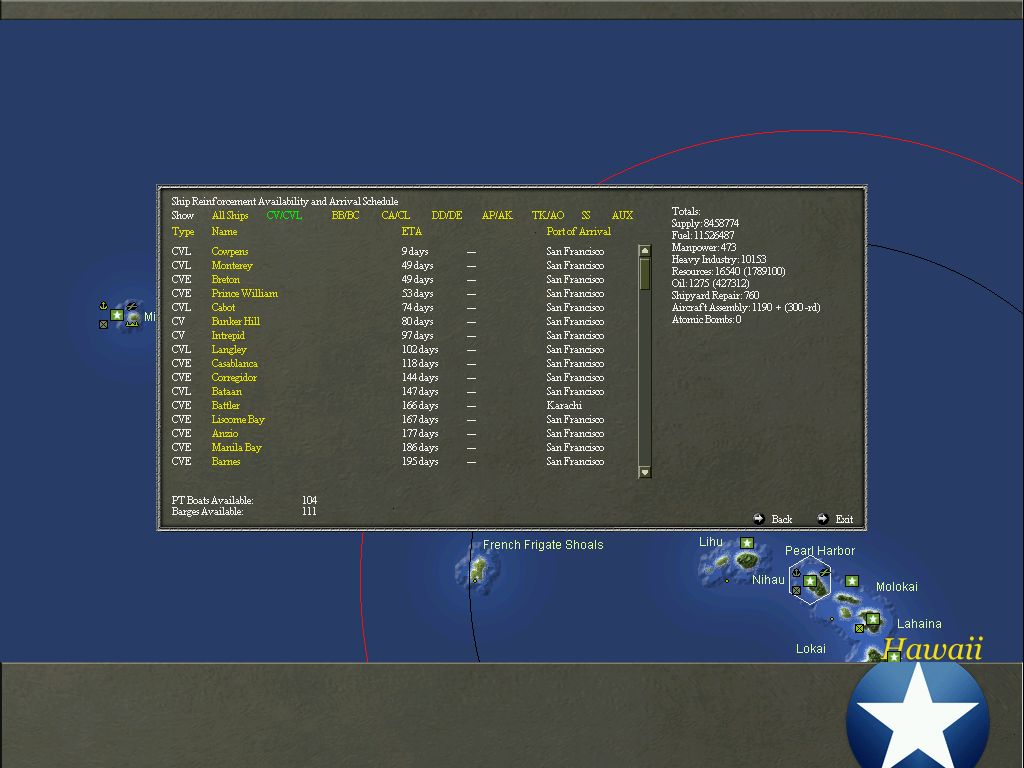
Task: Click the airfield icon at the left-edge island base
Action: (131, 306)
